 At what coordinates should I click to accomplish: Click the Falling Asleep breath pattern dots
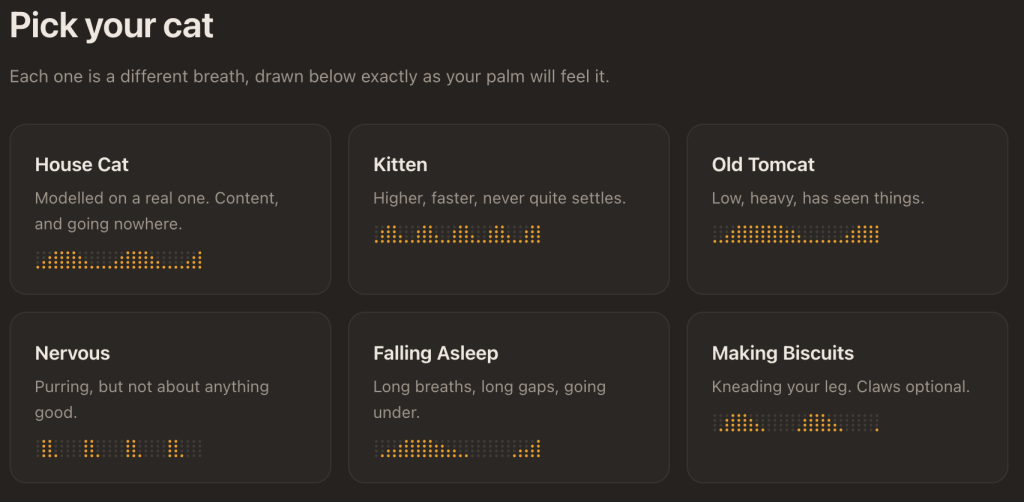(x=457, y=448)
